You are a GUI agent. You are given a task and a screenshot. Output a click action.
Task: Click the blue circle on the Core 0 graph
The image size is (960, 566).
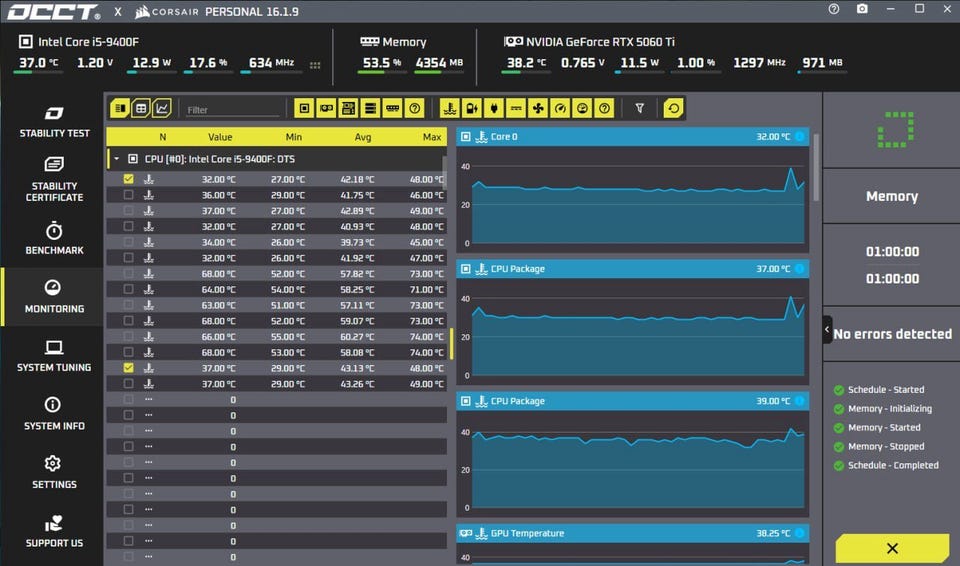(x=800, y=137)
